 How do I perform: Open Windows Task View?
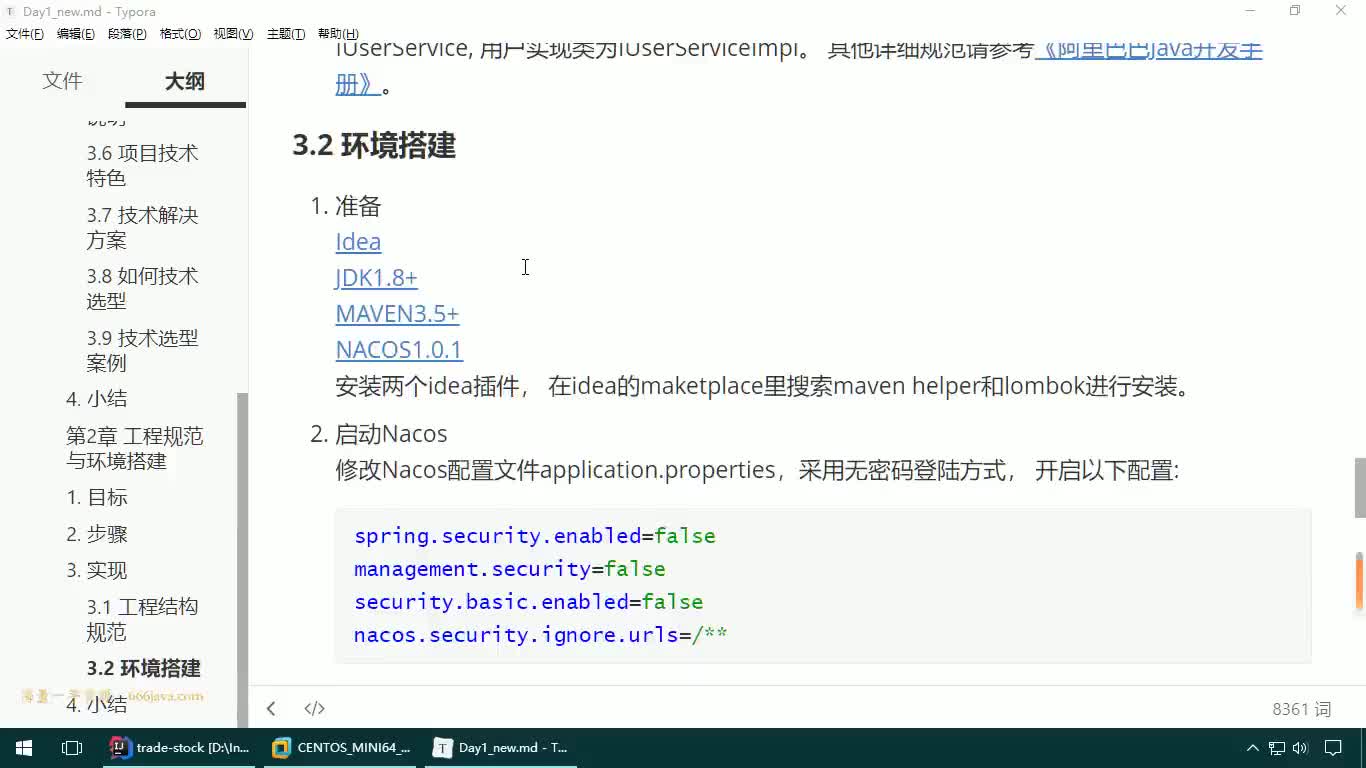click(x=71, y=748)
